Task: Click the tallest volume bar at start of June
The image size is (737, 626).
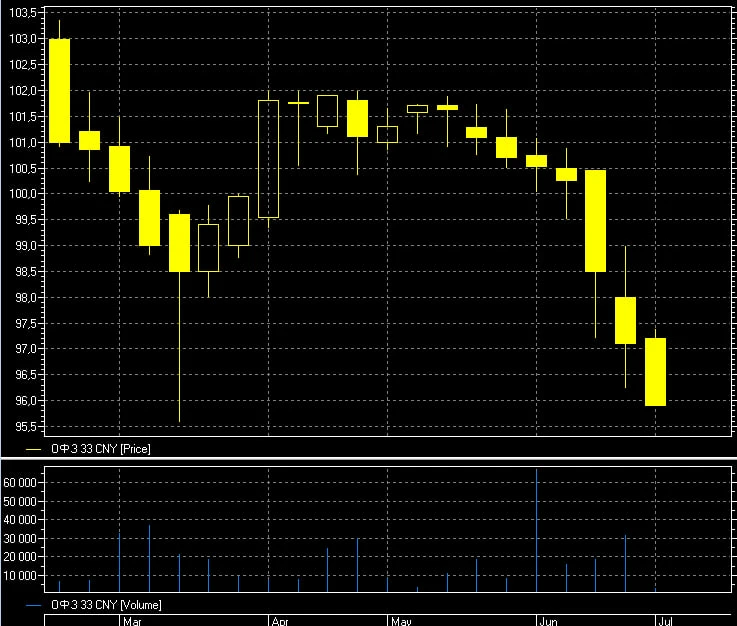Action: click(536, 530)
